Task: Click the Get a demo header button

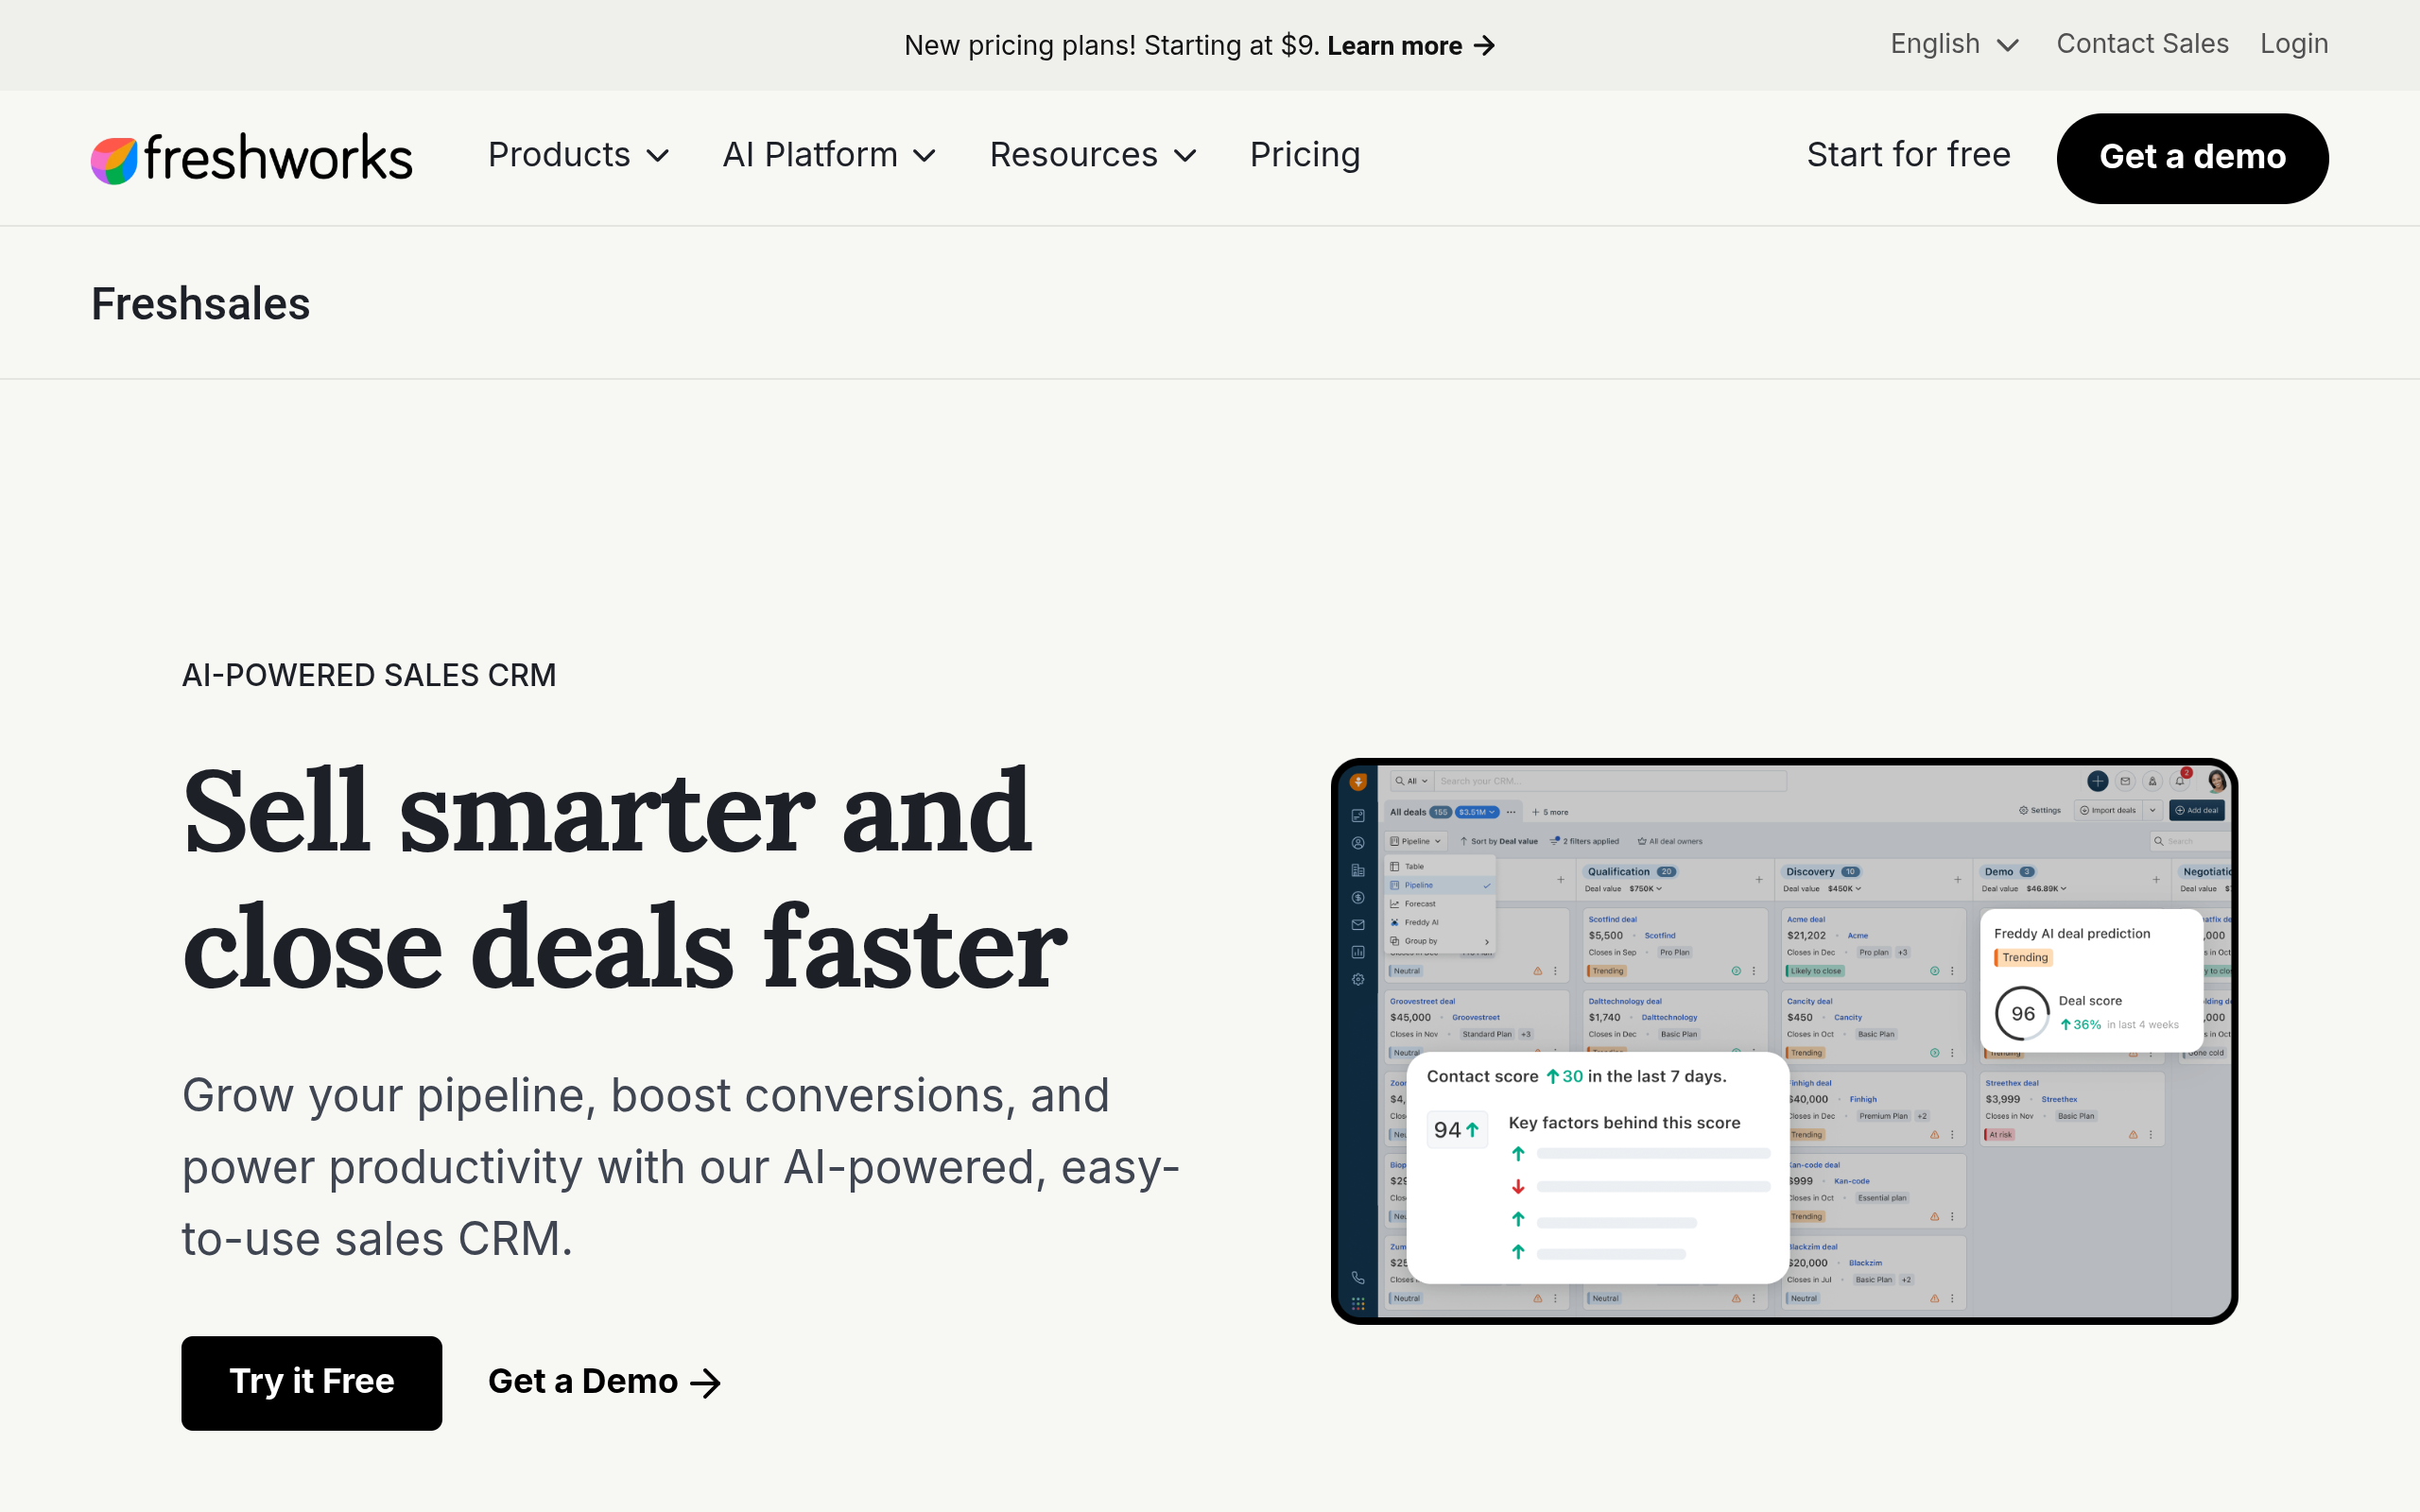Action: pos(2192,158)
